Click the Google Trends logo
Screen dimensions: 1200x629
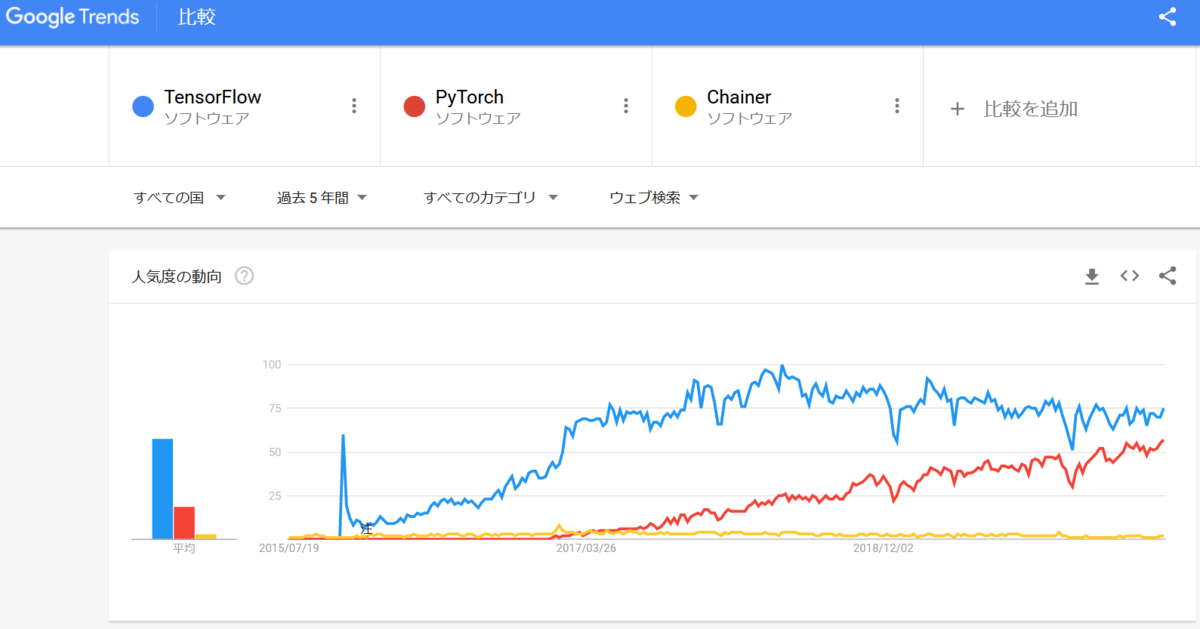coord(73,17)
